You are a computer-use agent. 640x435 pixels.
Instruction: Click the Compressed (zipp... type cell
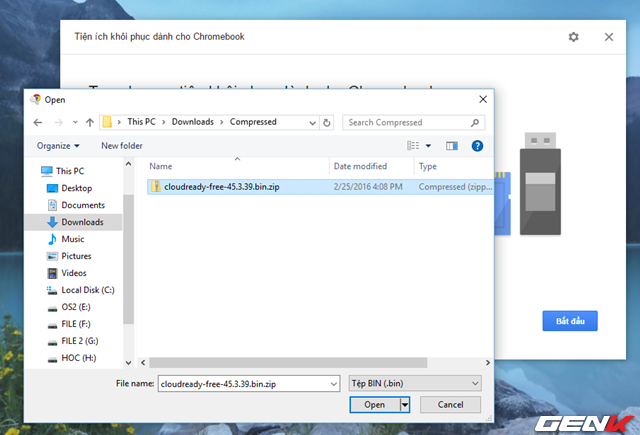point(455,187)
